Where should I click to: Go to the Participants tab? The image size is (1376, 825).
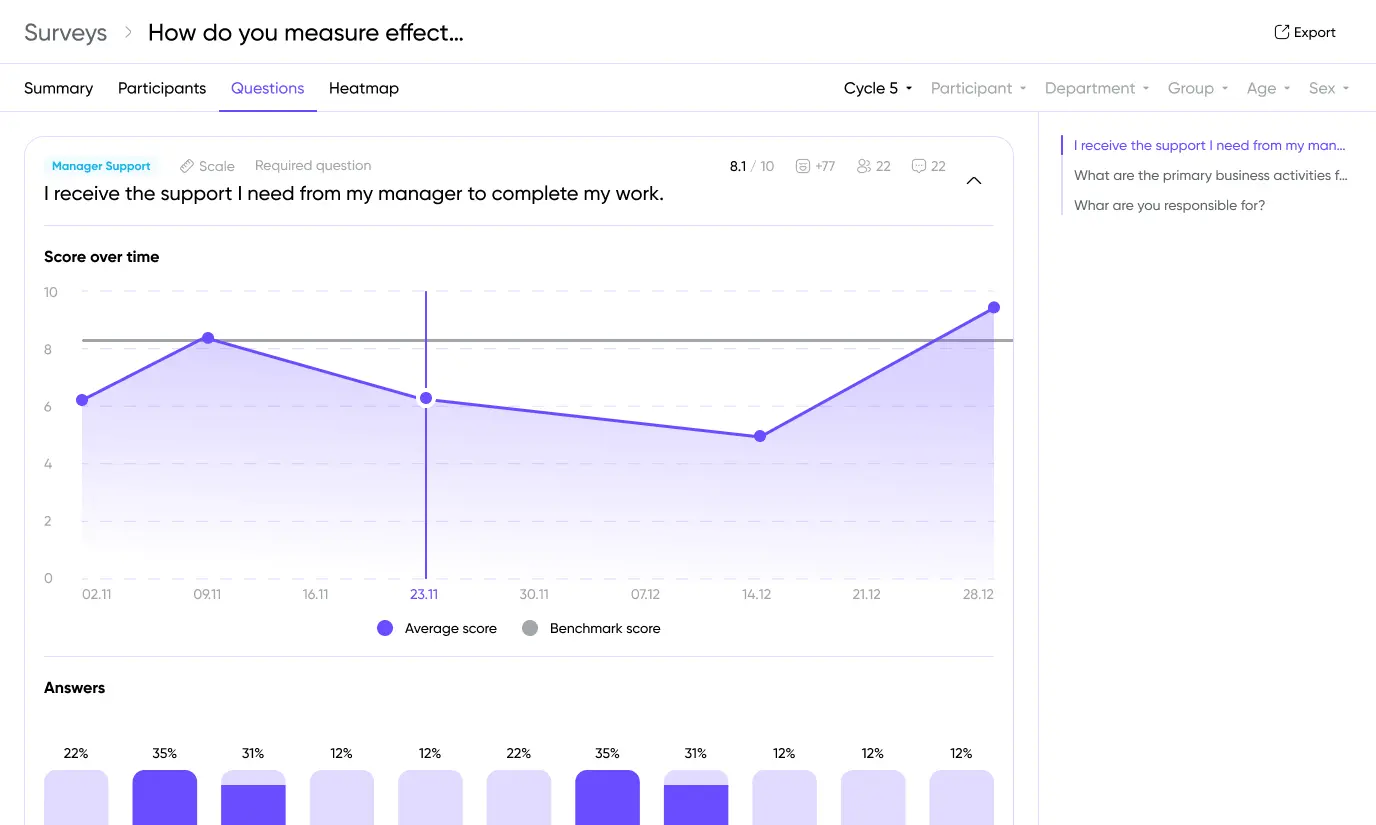[162, 88]
